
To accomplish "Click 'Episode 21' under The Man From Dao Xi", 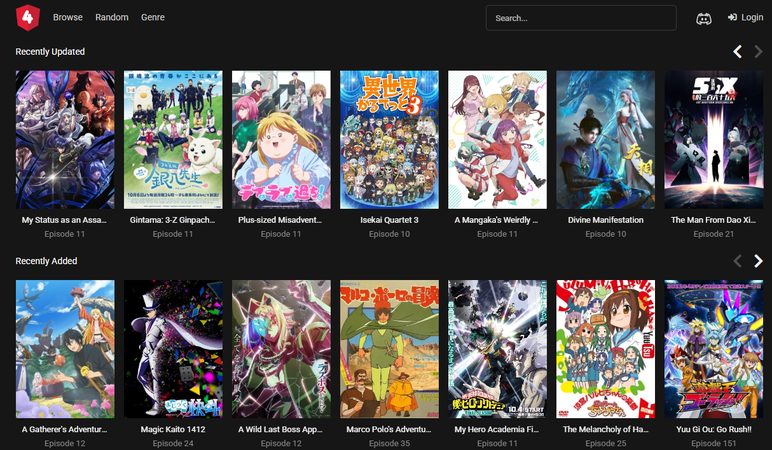I will coord(713,234).
